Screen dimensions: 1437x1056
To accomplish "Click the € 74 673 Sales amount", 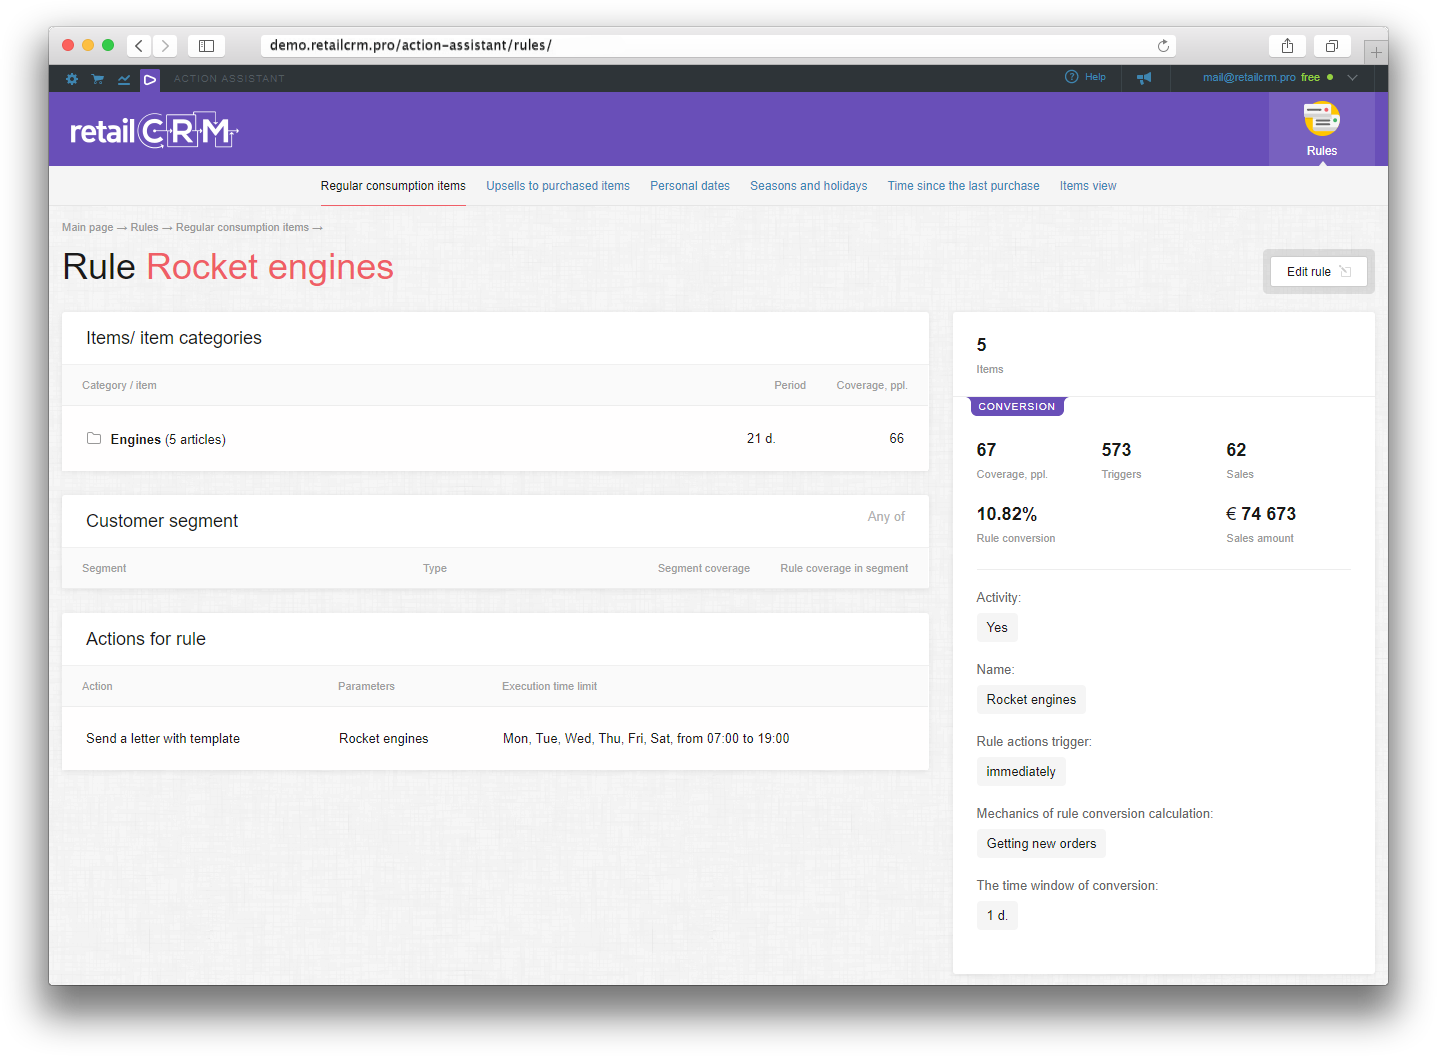I will pos(1261,514).
